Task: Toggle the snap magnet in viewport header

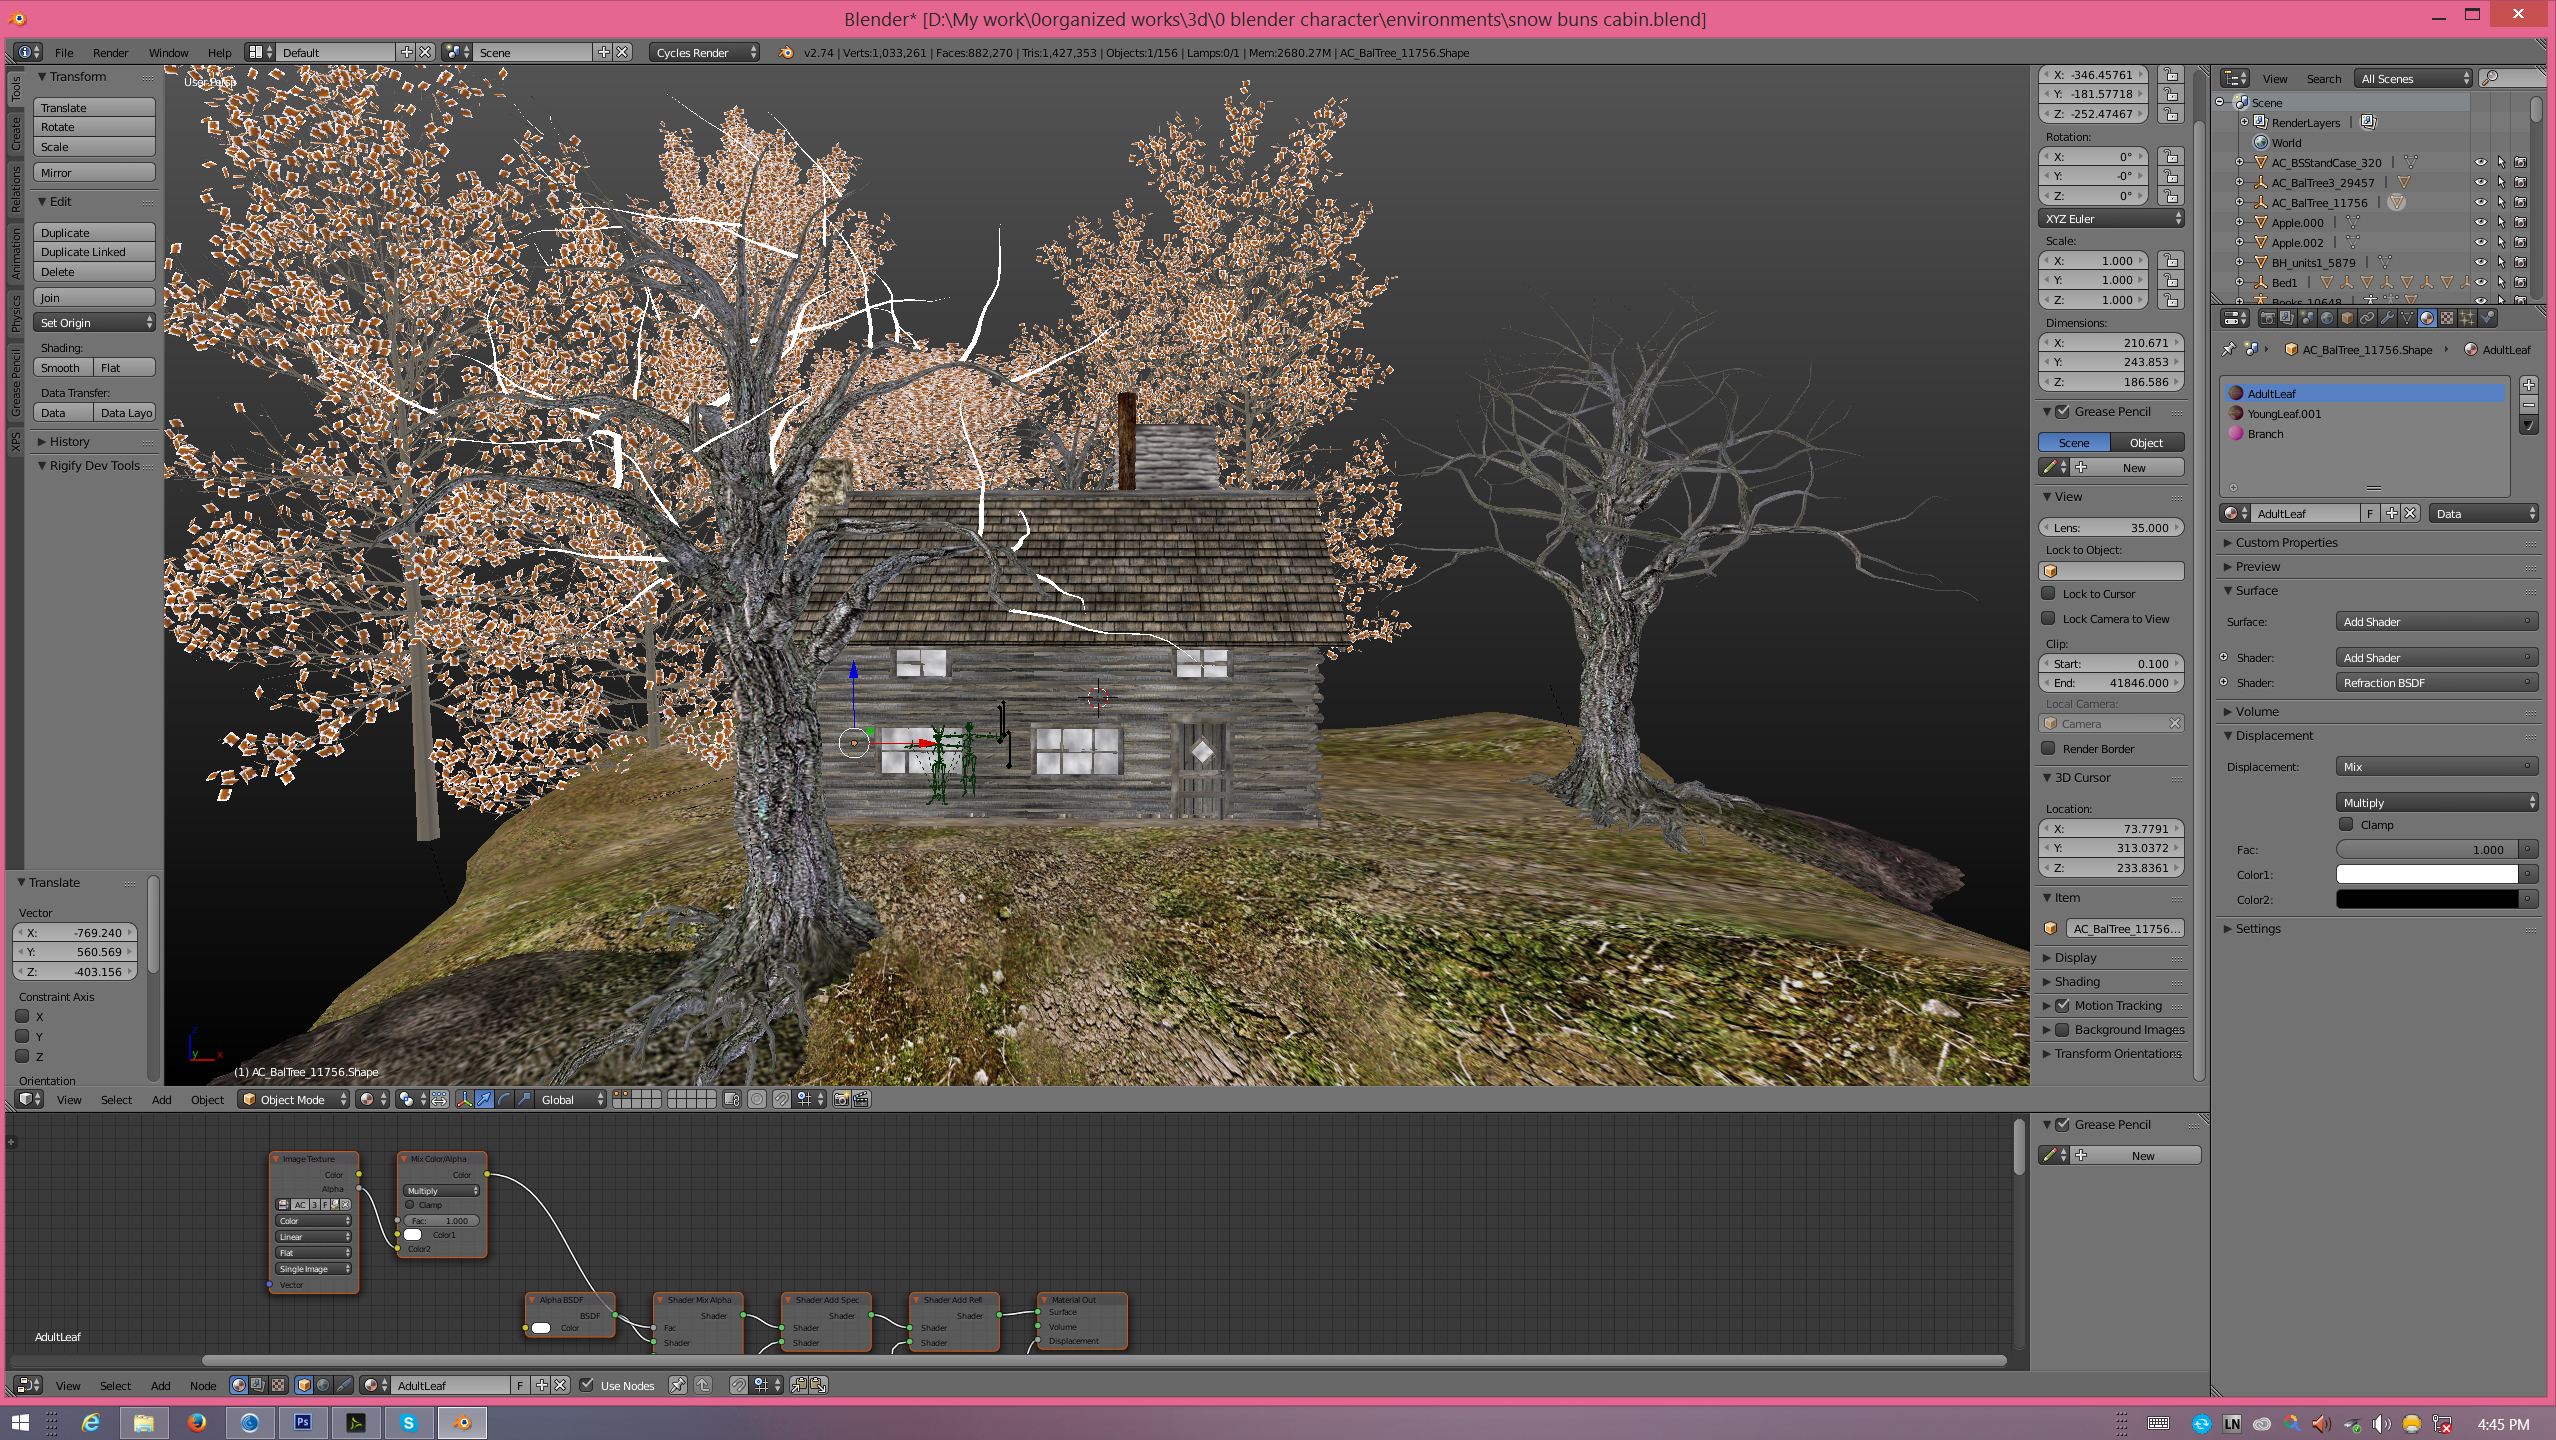Action: [781, 1099]
